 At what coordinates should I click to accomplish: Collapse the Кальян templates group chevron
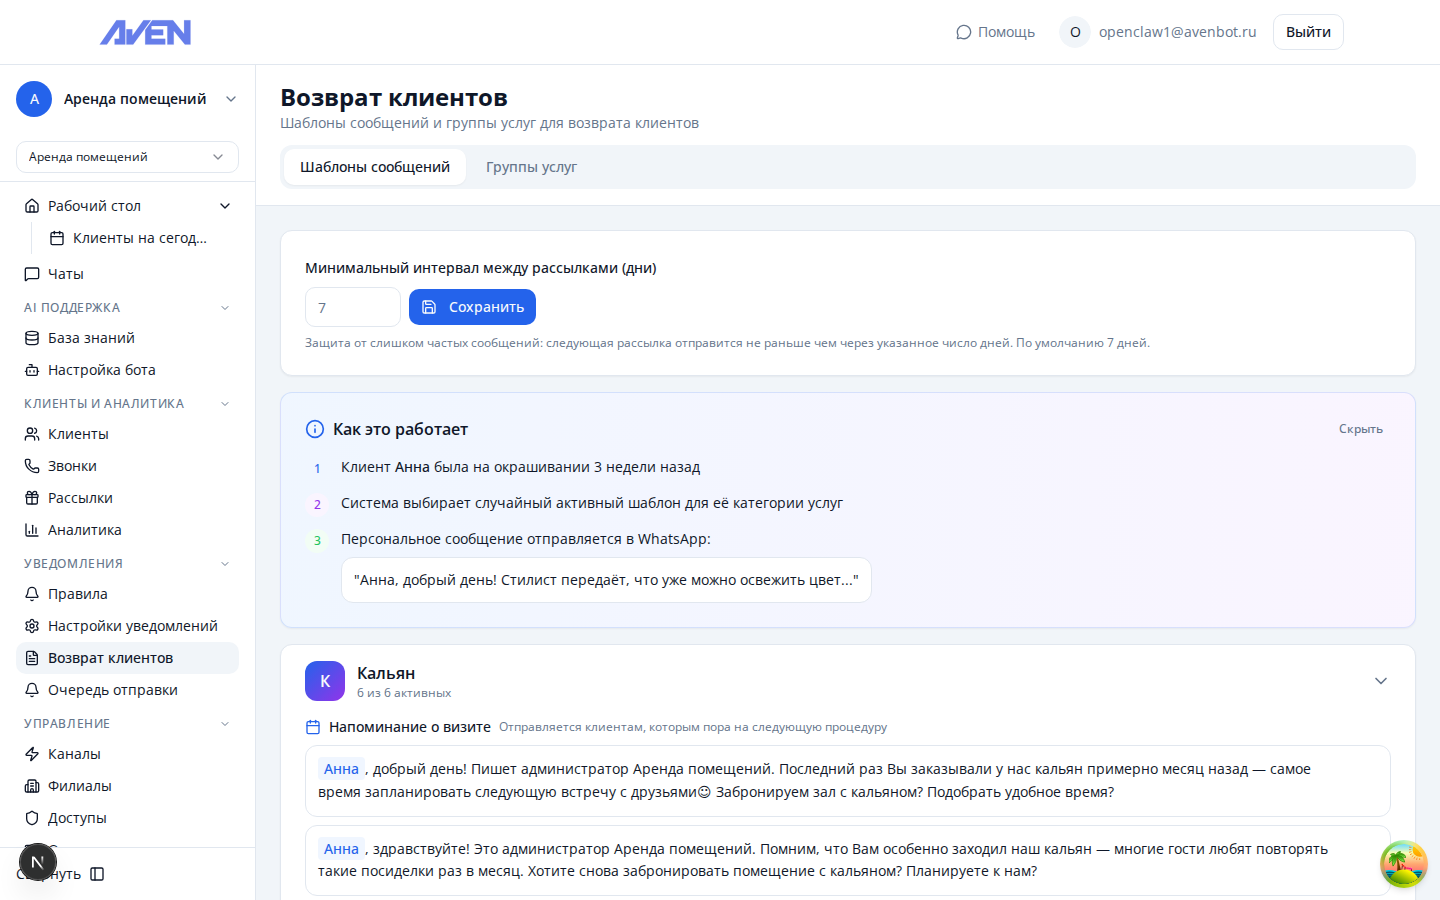coord(1380,681)
